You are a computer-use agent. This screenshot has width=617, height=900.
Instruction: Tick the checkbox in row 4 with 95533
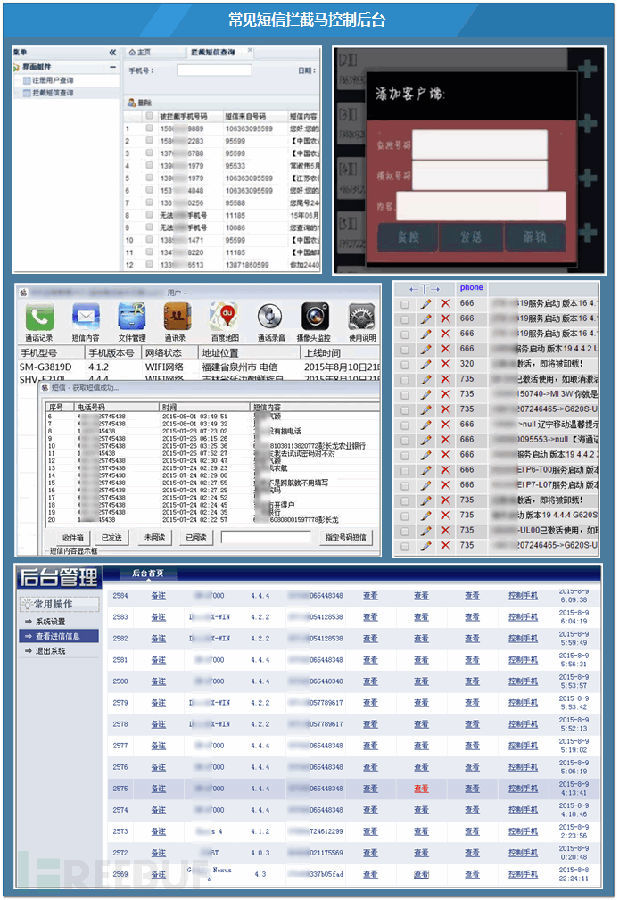[x=149, y=165]
